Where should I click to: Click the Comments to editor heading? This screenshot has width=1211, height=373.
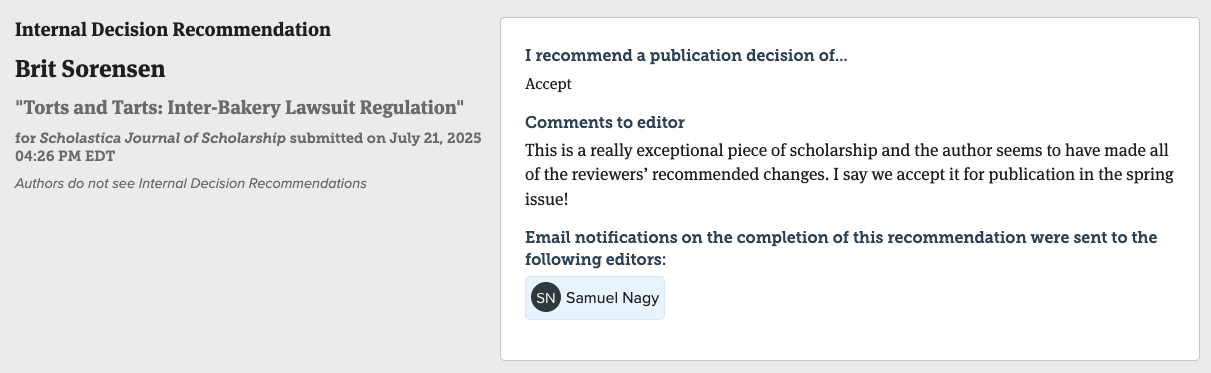click(x=605, y=122)
